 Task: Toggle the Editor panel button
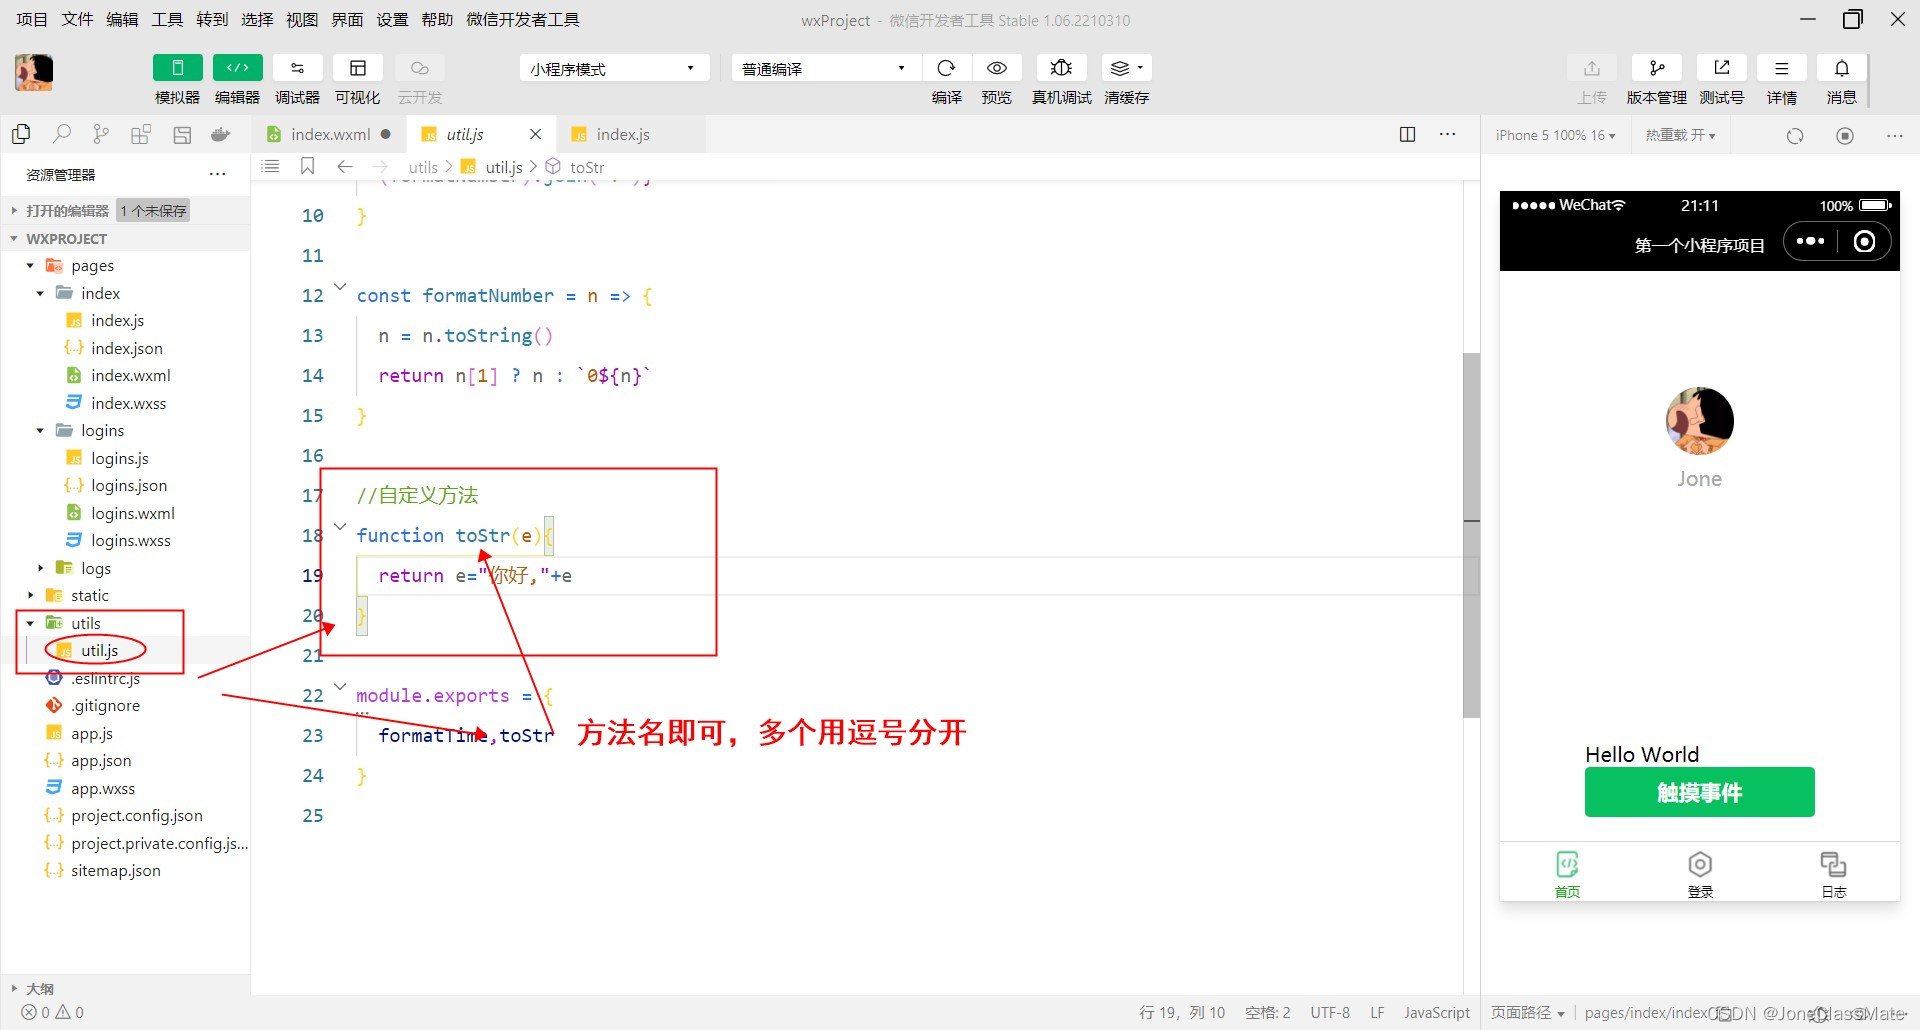click(x=238, y=68)
